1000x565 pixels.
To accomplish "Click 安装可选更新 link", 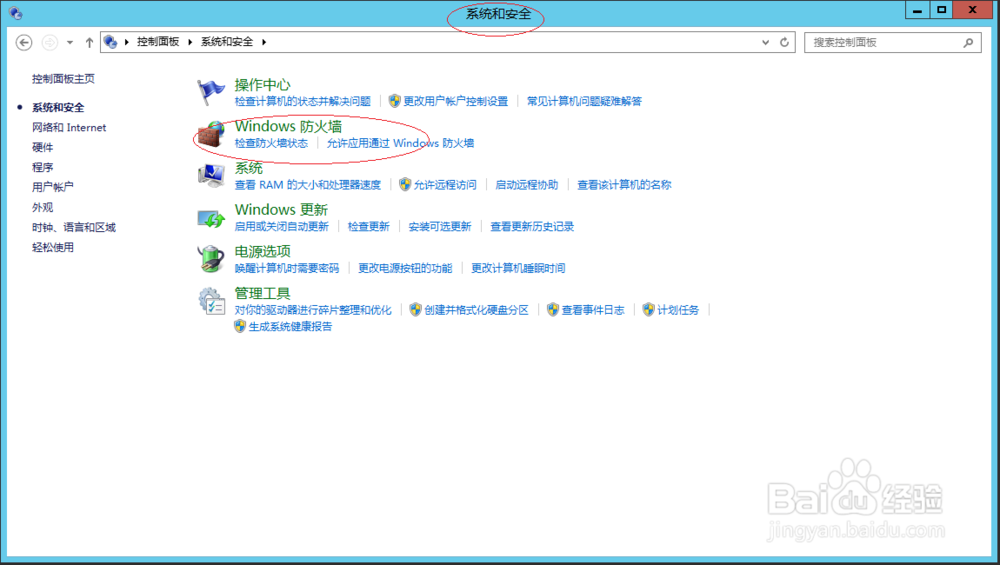I will 440,226.
